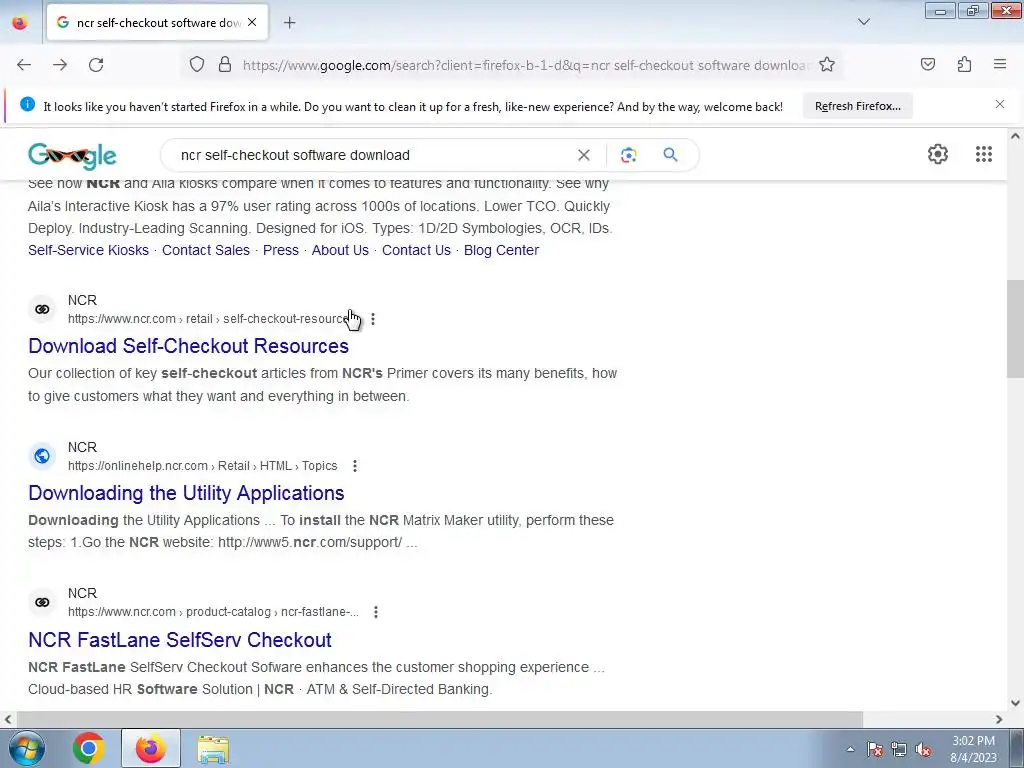Screen dimensions: 1024x768
Task: Open a new tab with plus
Action: 290,23
